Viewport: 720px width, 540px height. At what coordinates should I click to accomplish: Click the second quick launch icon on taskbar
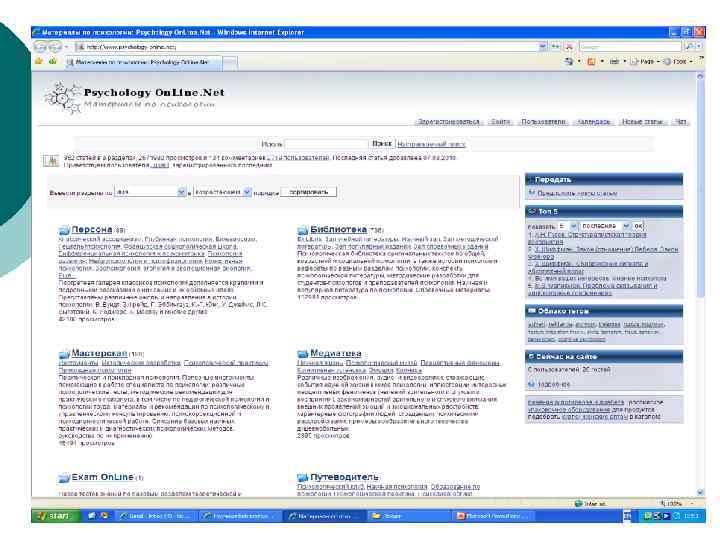[104, 516]
